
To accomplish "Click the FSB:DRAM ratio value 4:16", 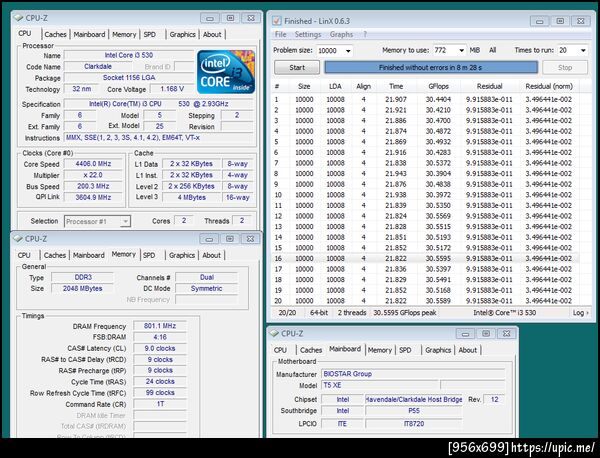I will tap(160, 337).
